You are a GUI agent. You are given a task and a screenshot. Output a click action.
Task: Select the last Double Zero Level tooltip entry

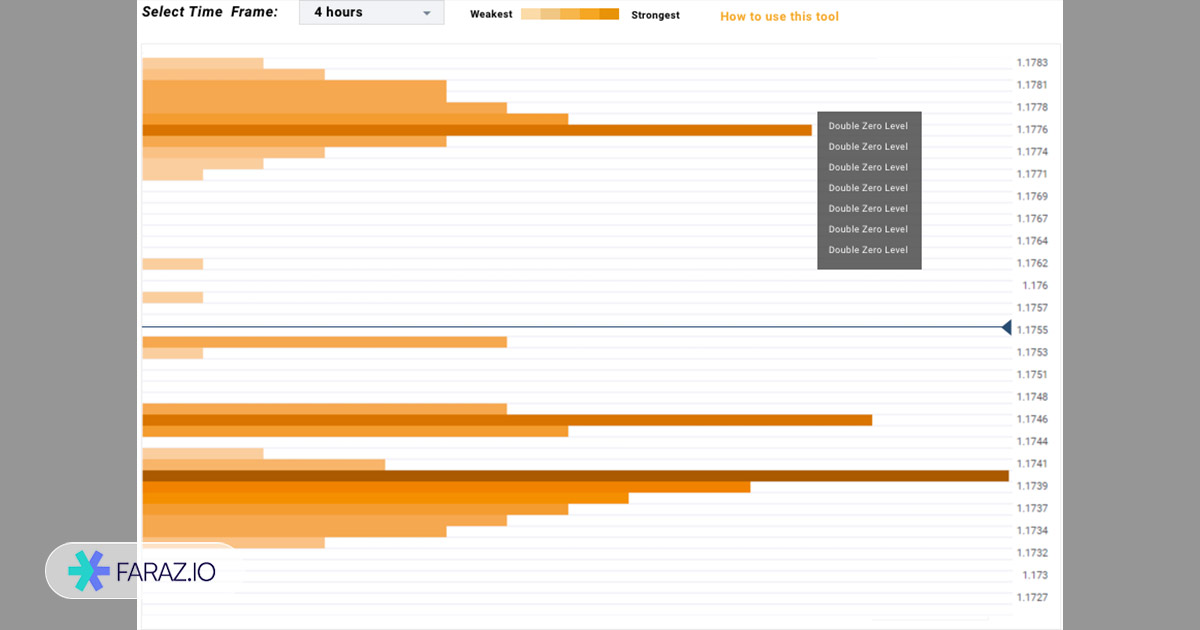868,250
